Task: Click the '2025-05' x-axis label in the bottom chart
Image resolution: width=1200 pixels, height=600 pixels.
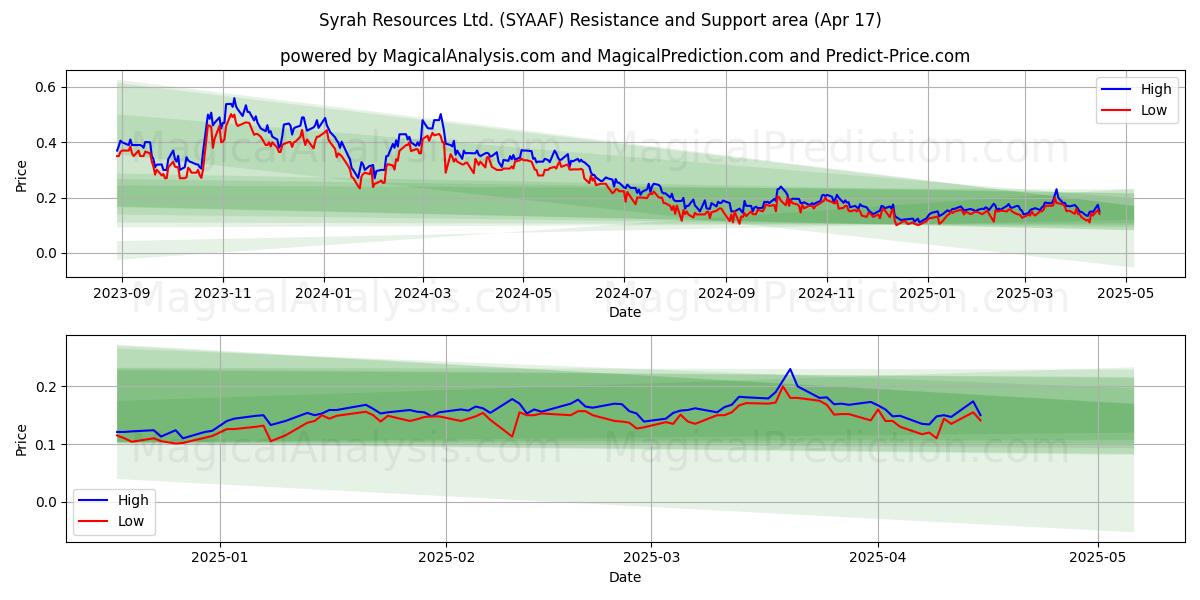Action: (1098, 560)
